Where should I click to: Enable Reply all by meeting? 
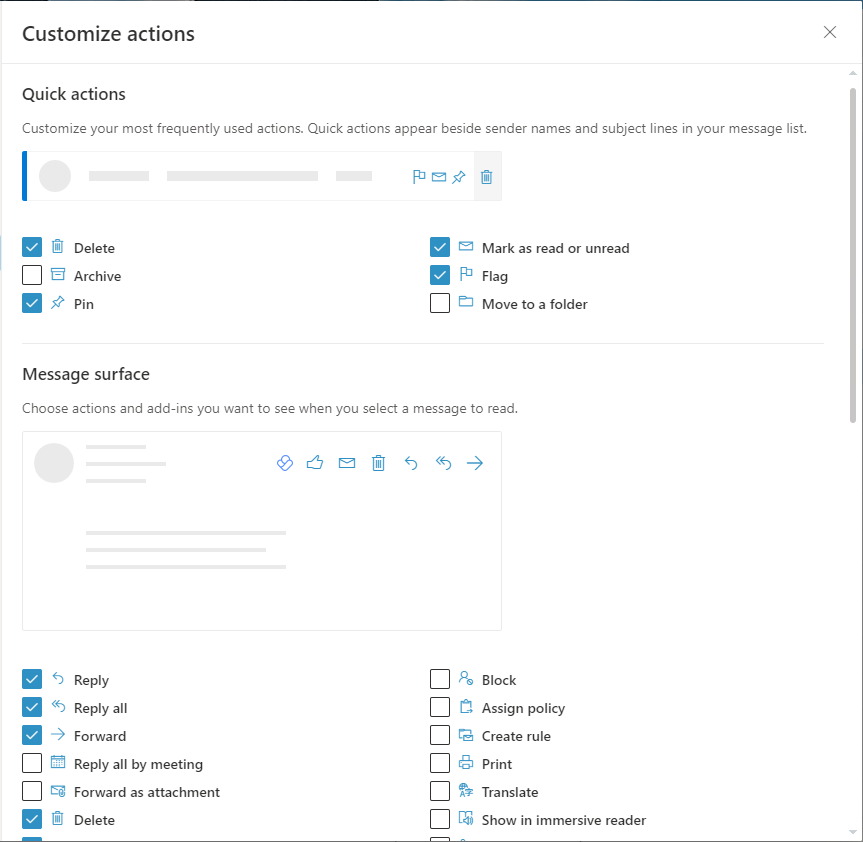(x=31, y=764)
